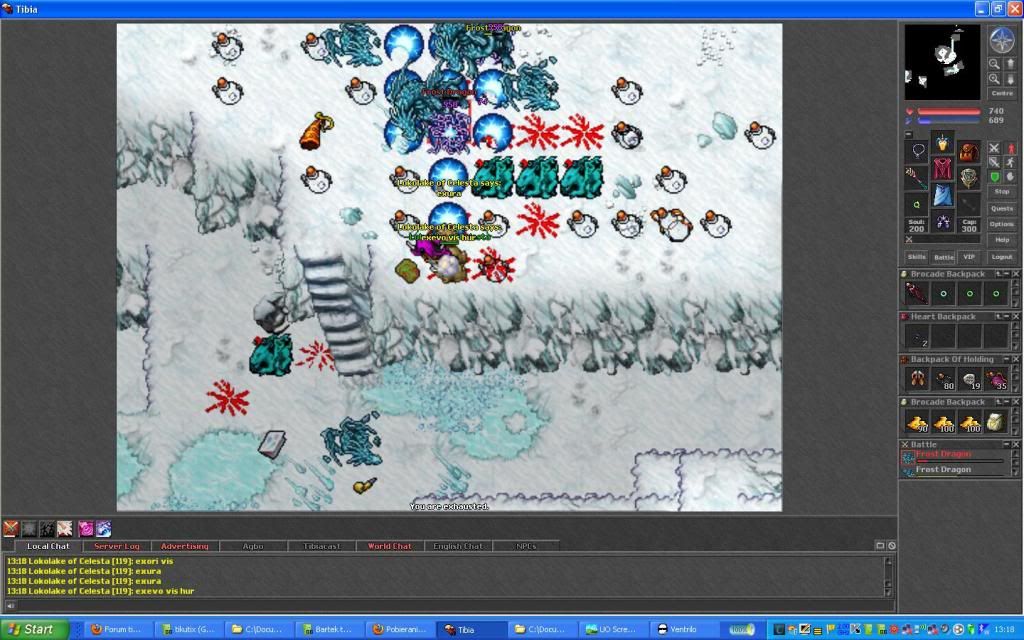Click the Centre minimap button
Screen dimensions: 1024x640
[1002, 93]
